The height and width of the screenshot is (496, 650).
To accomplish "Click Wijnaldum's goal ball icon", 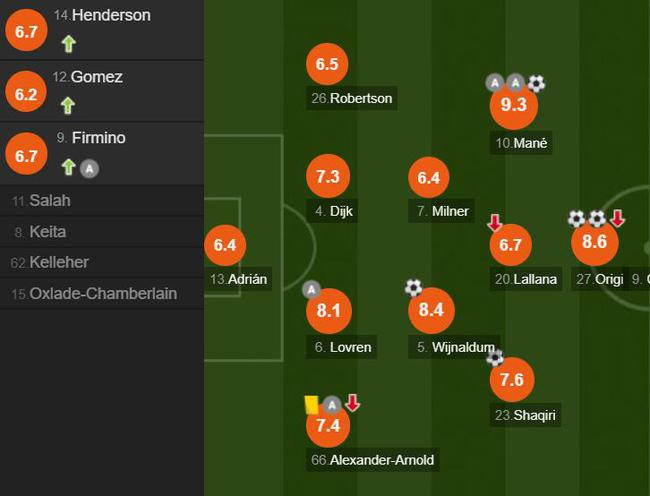I will coord(414,288).
